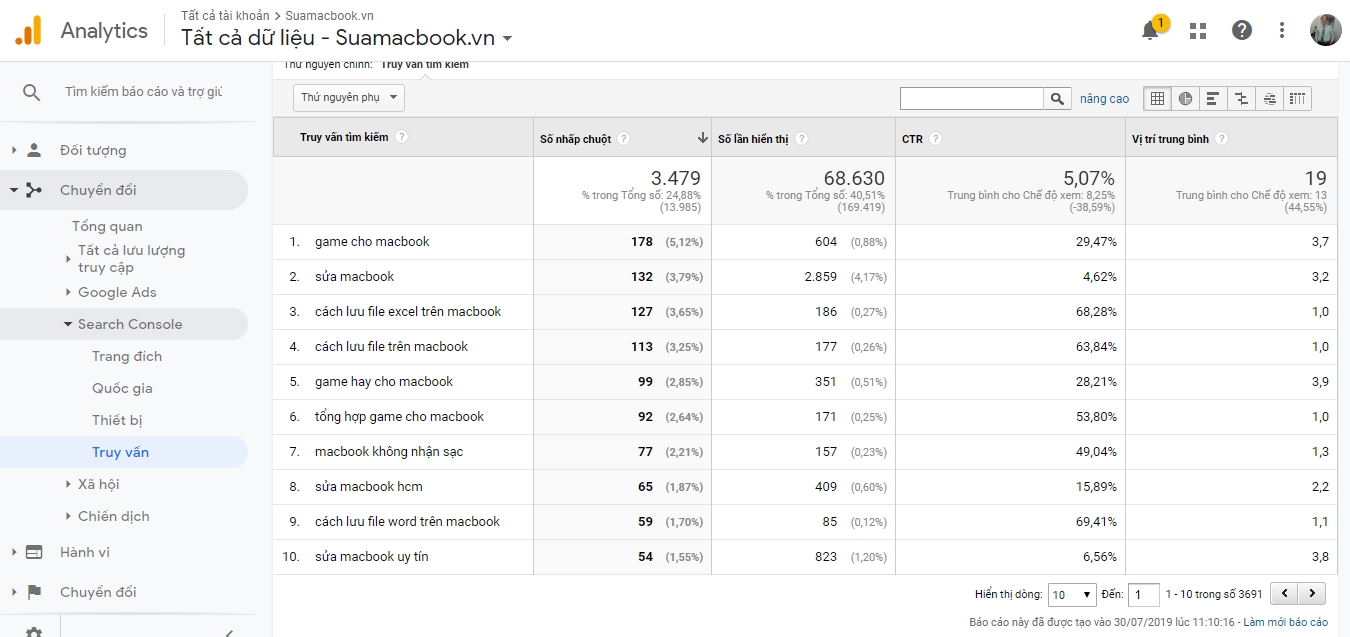Click the user profile avatar
1350x637 pixels.
[x=1325, y=30]
